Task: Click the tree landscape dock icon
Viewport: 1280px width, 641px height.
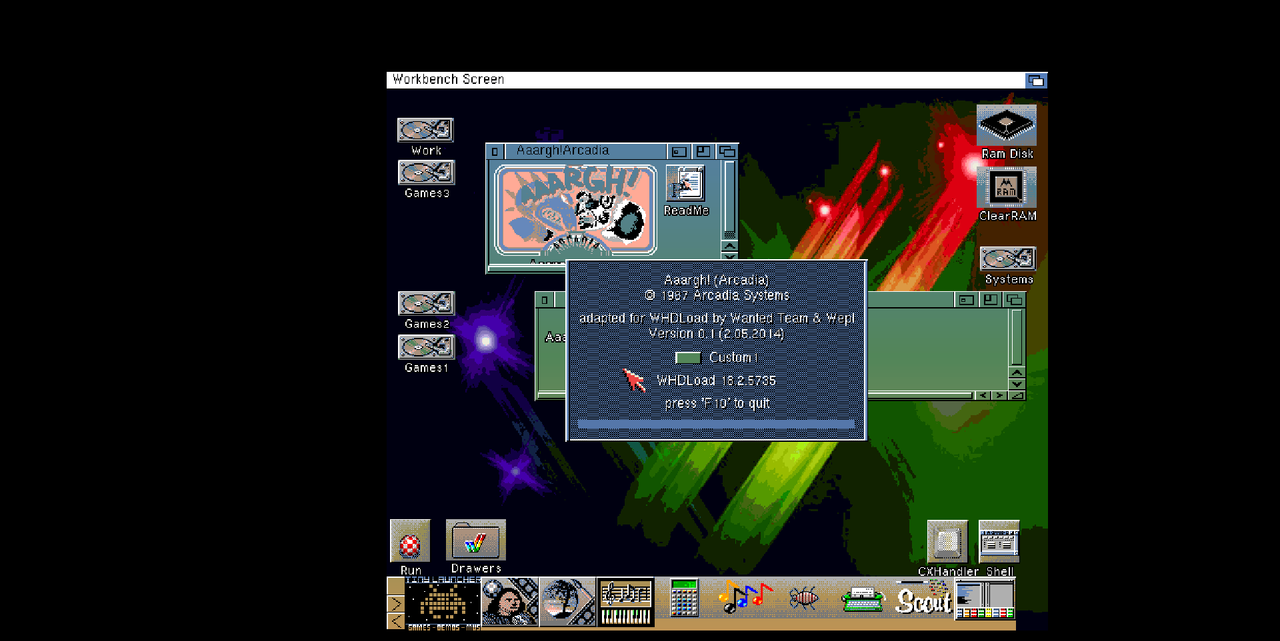Action: (568, 602)
